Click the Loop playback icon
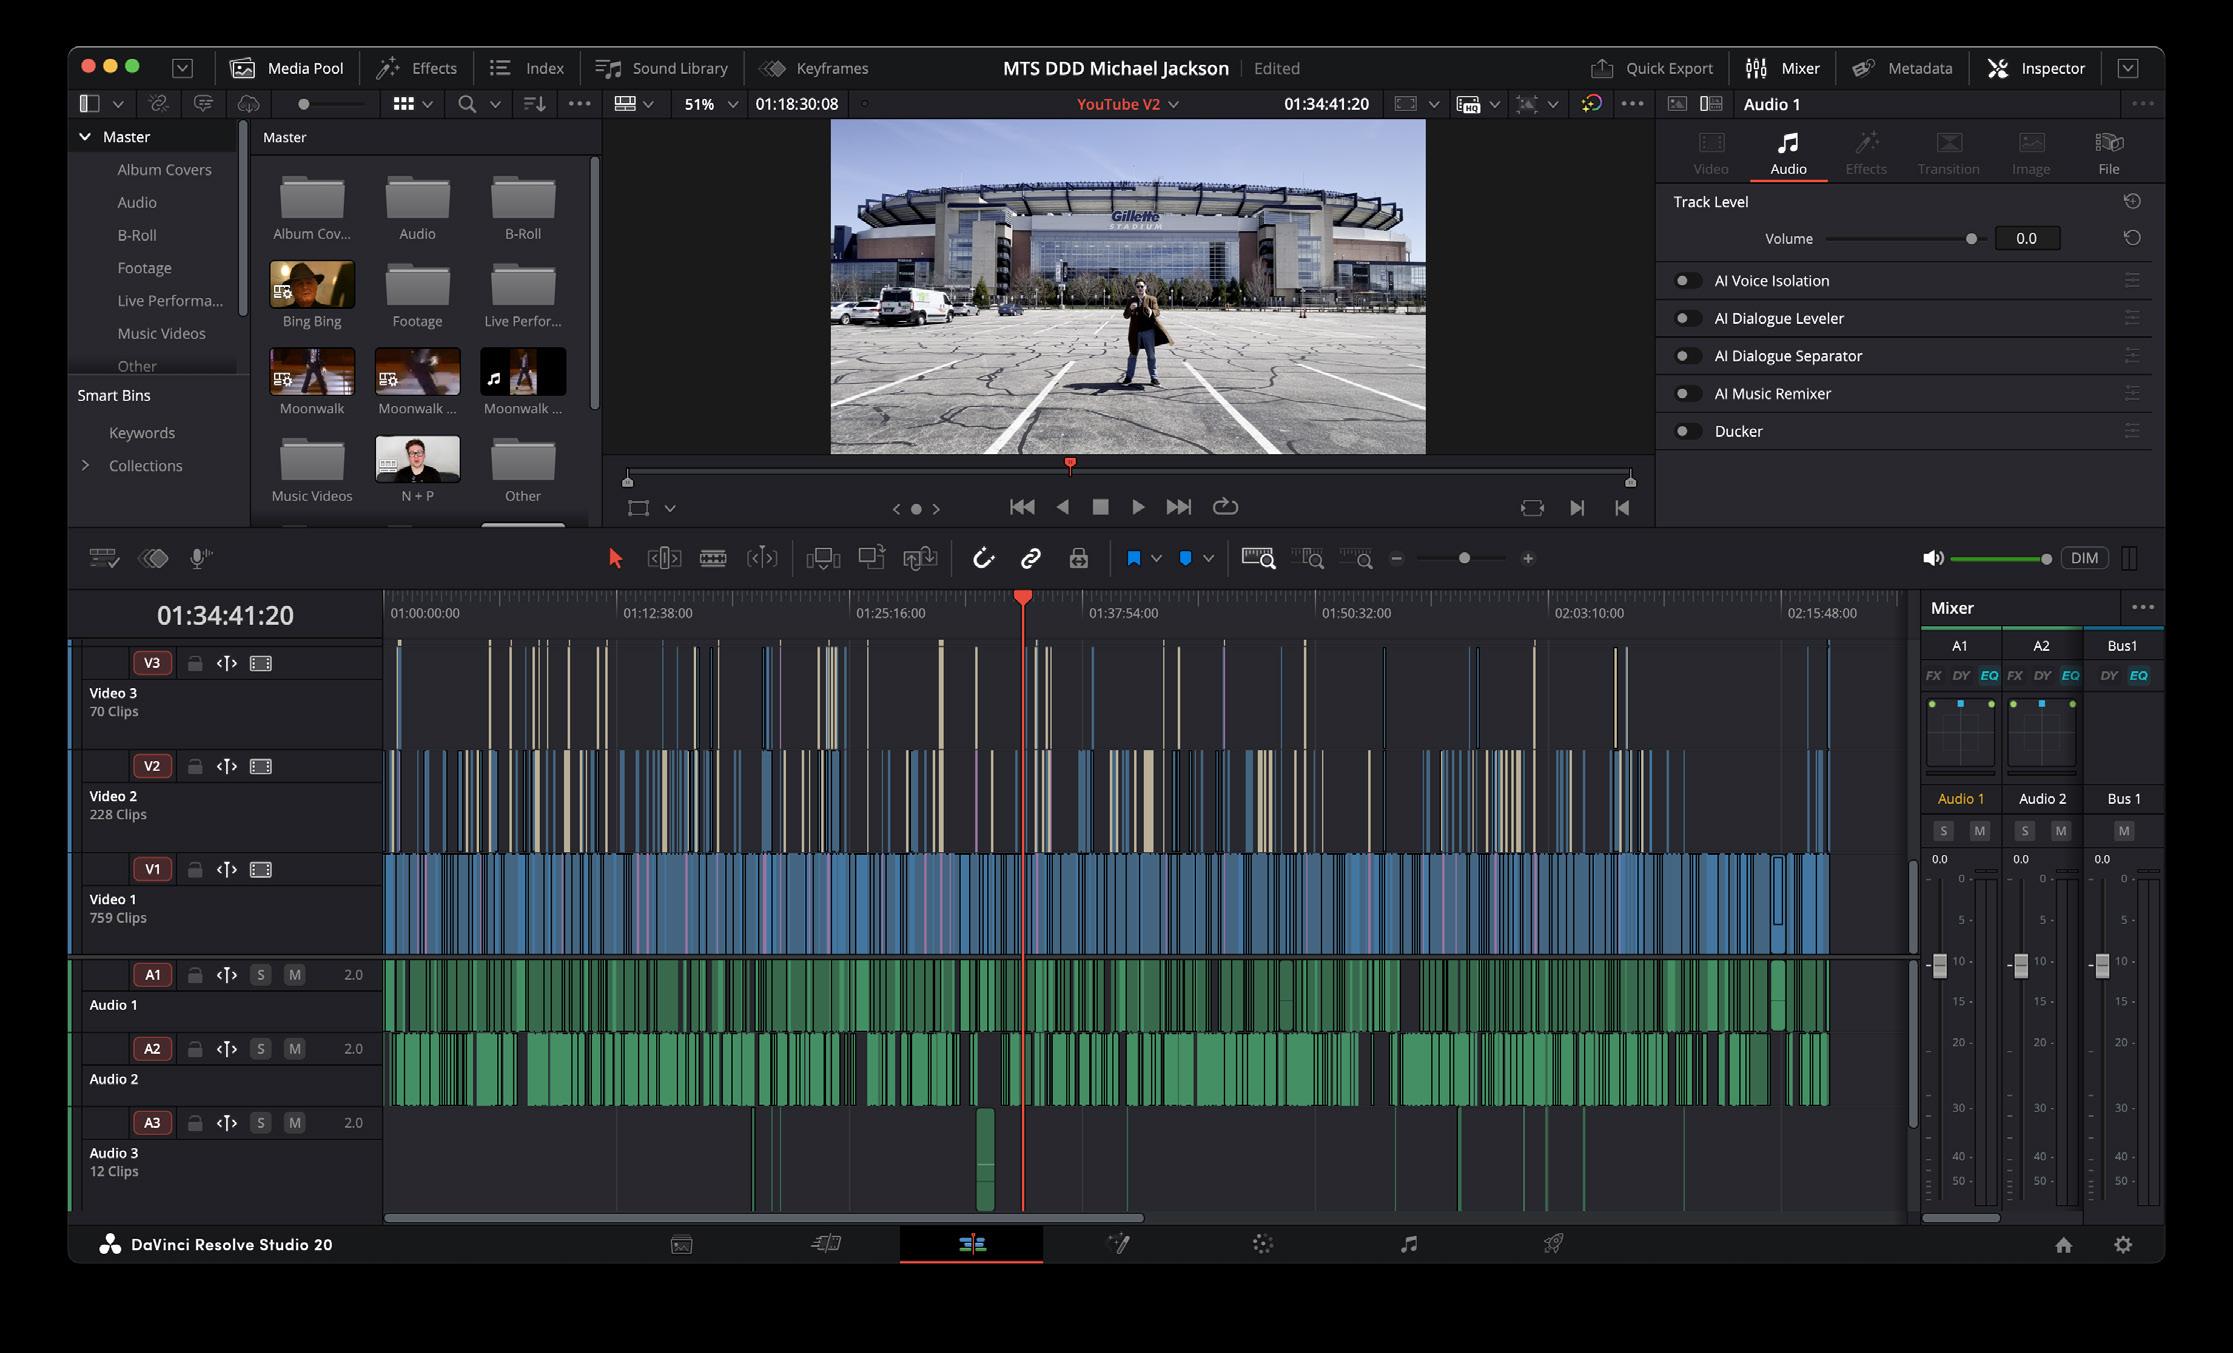2233x1353 pixels. pos(1225,507)
